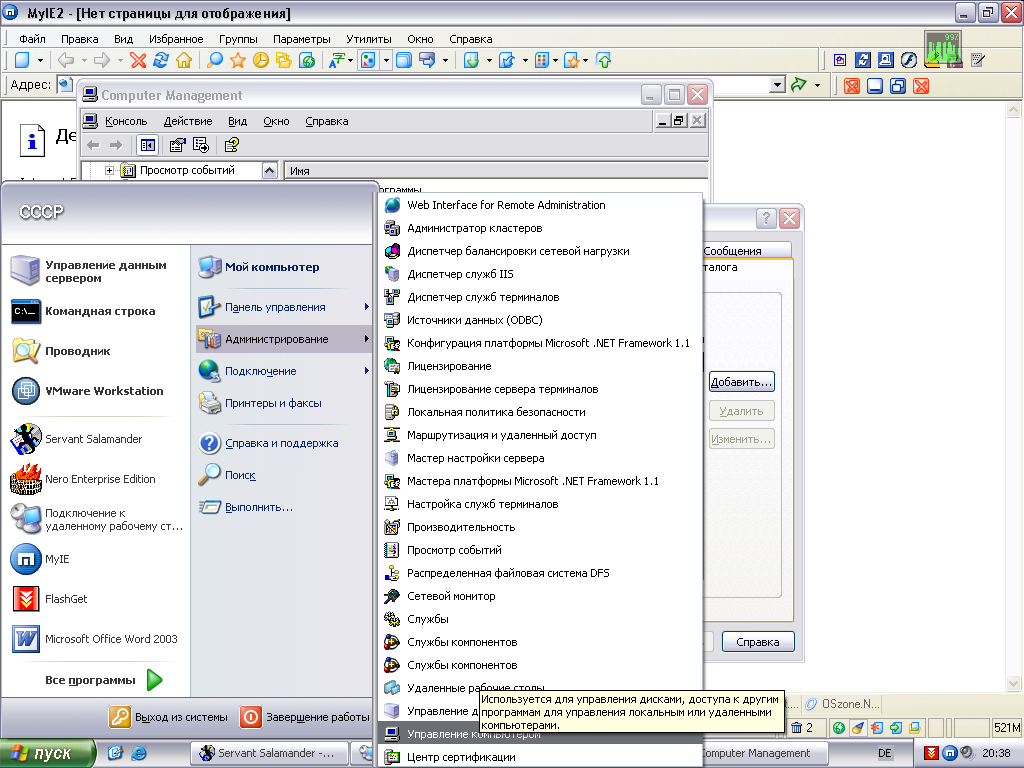Screen dimensions: 1024x768
Task: Open Файл menu in MyIE2
Action: tap(32, 39)
